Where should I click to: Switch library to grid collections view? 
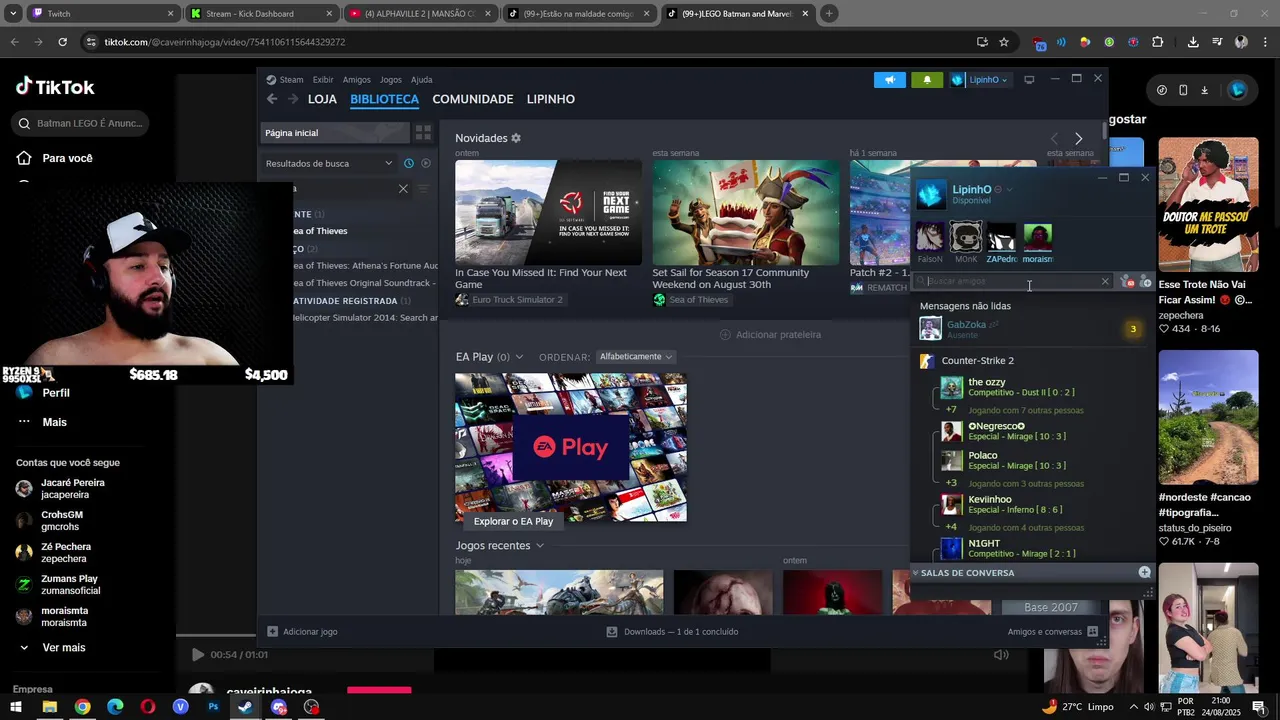click(423, 132)
